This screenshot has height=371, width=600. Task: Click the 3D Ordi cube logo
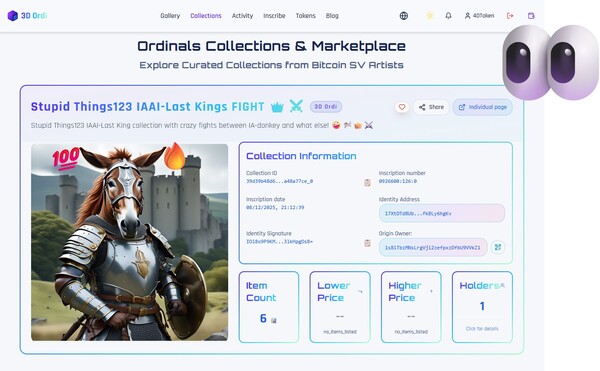pos(13,16)
